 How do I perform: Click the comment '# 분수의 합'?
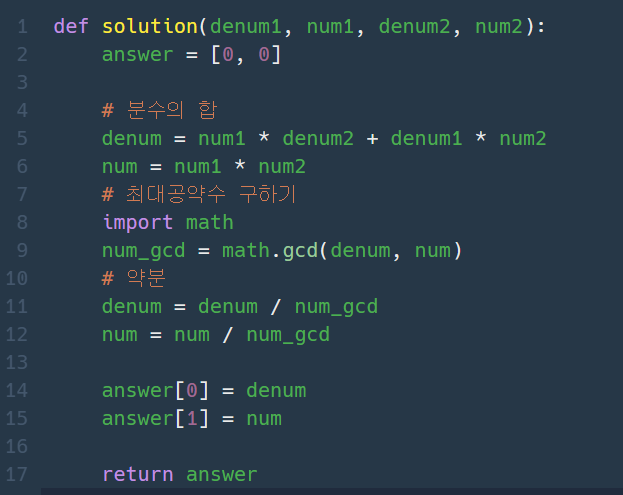point(160,110)
